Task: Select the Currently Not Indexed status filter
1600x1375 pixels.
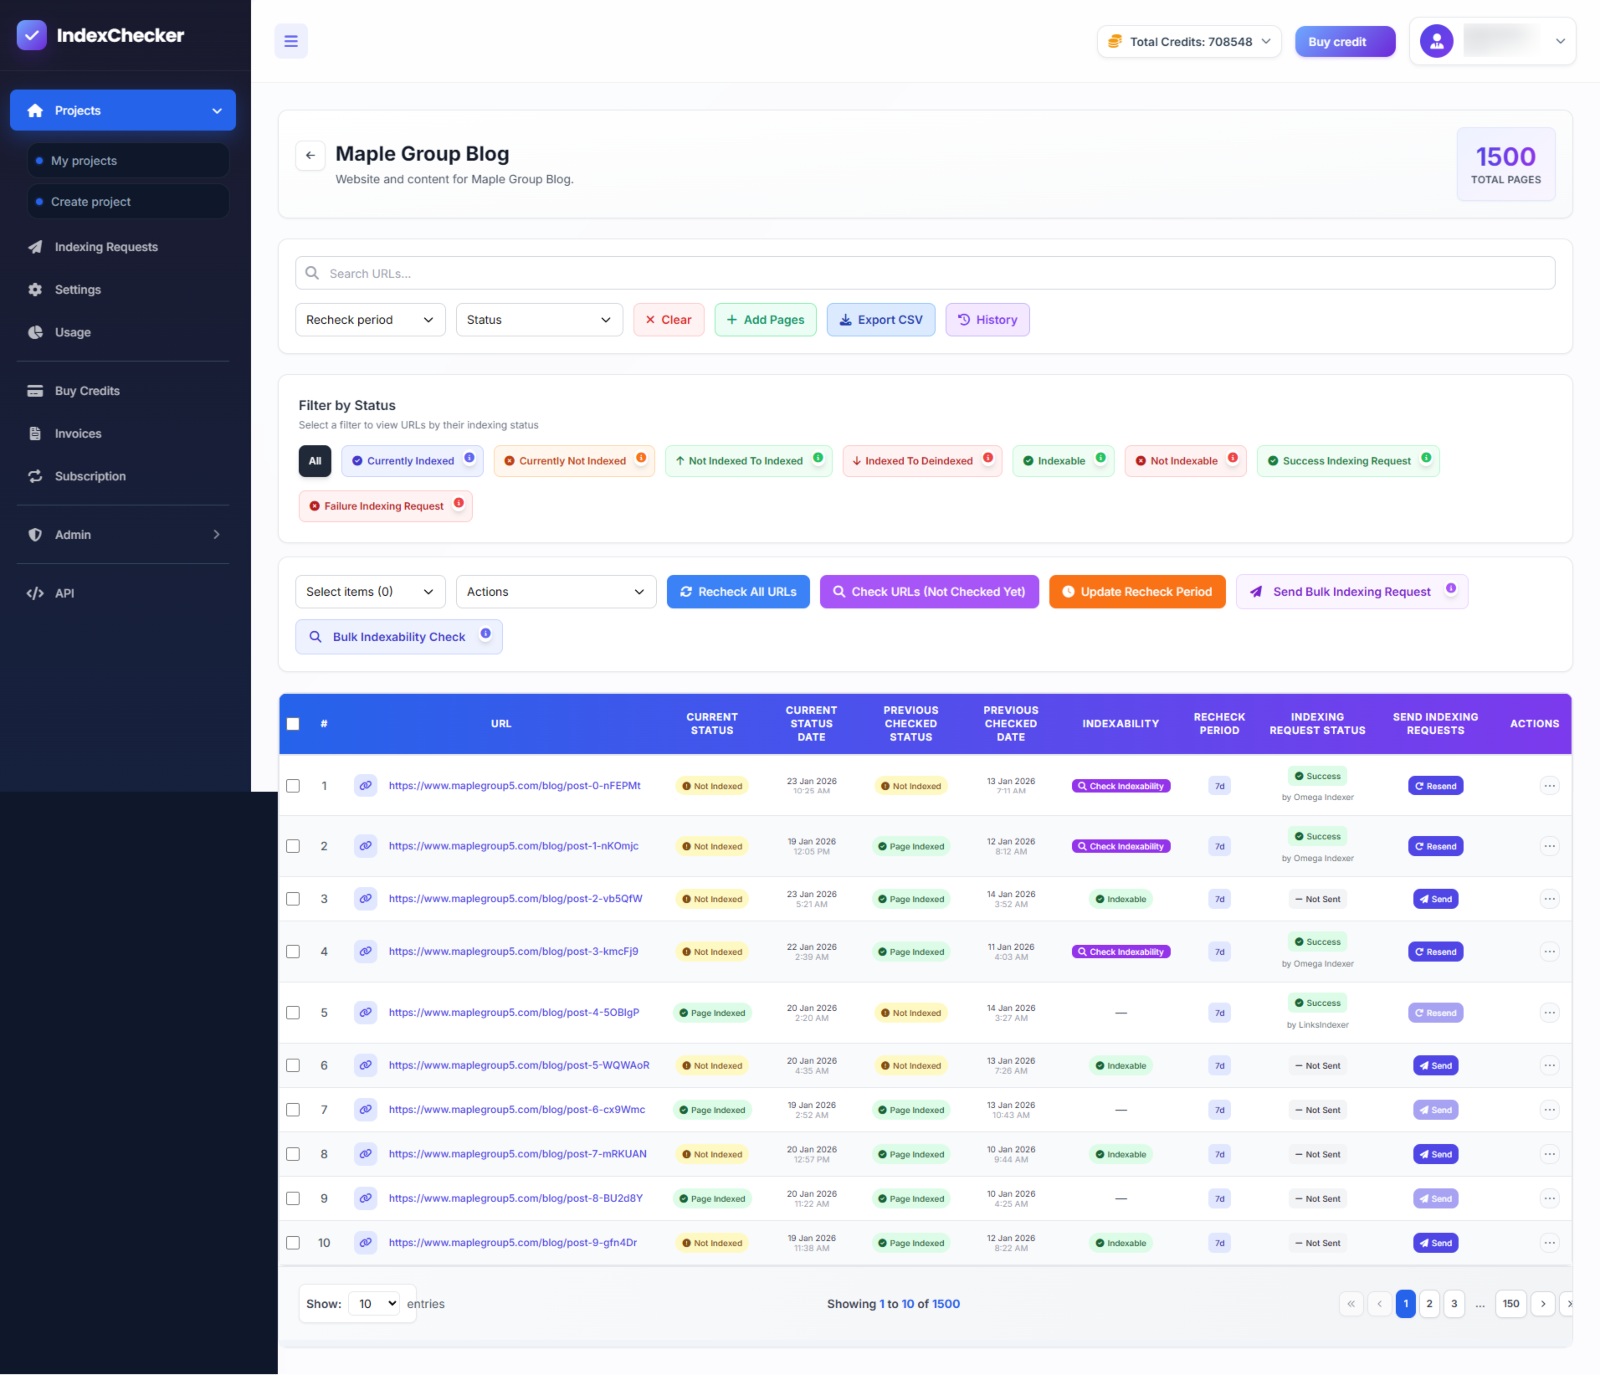Action: click(x=574, y=461)
